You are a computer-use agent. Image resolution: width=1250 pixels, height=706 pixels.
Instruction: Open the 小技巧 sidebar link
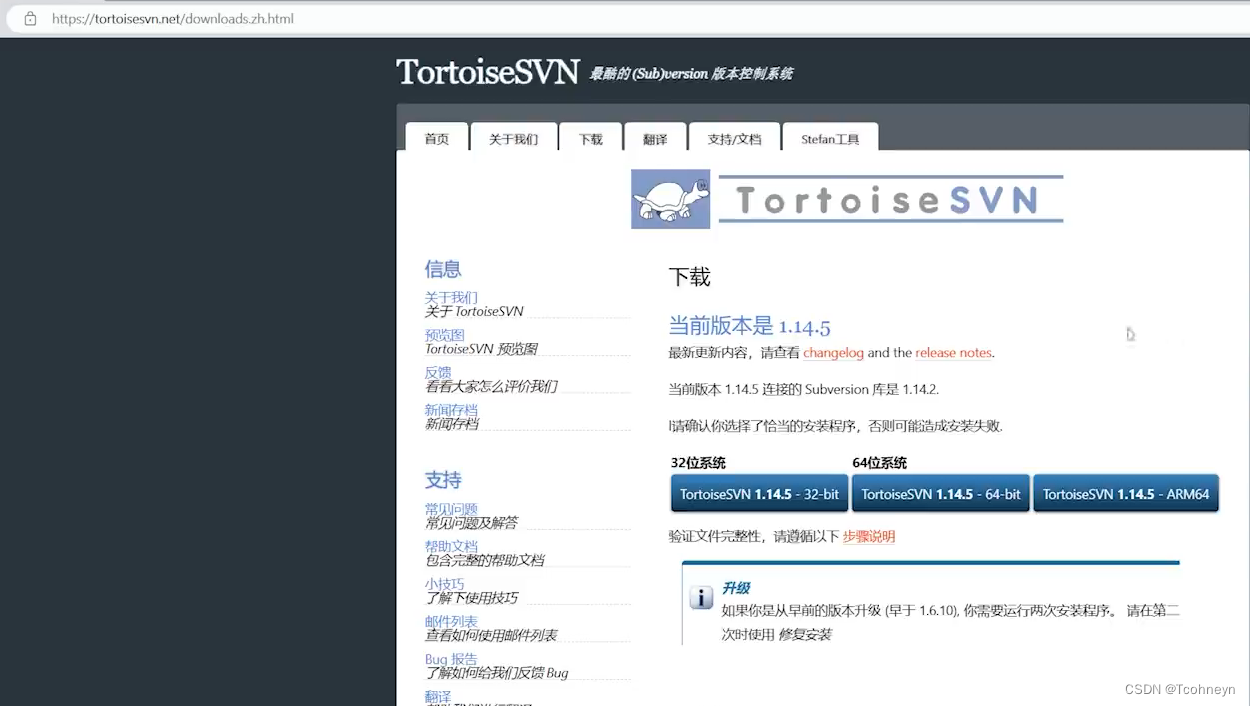click(444, 584)
